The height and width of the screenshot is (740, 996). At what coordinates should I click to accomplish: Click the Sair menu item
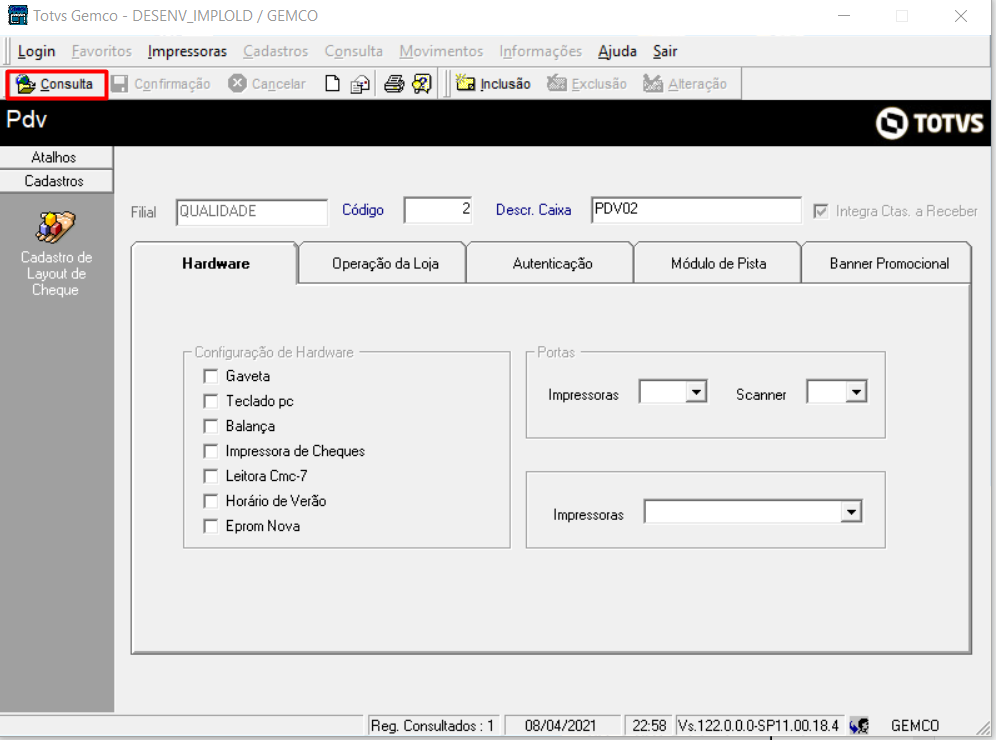coord(664,51)
